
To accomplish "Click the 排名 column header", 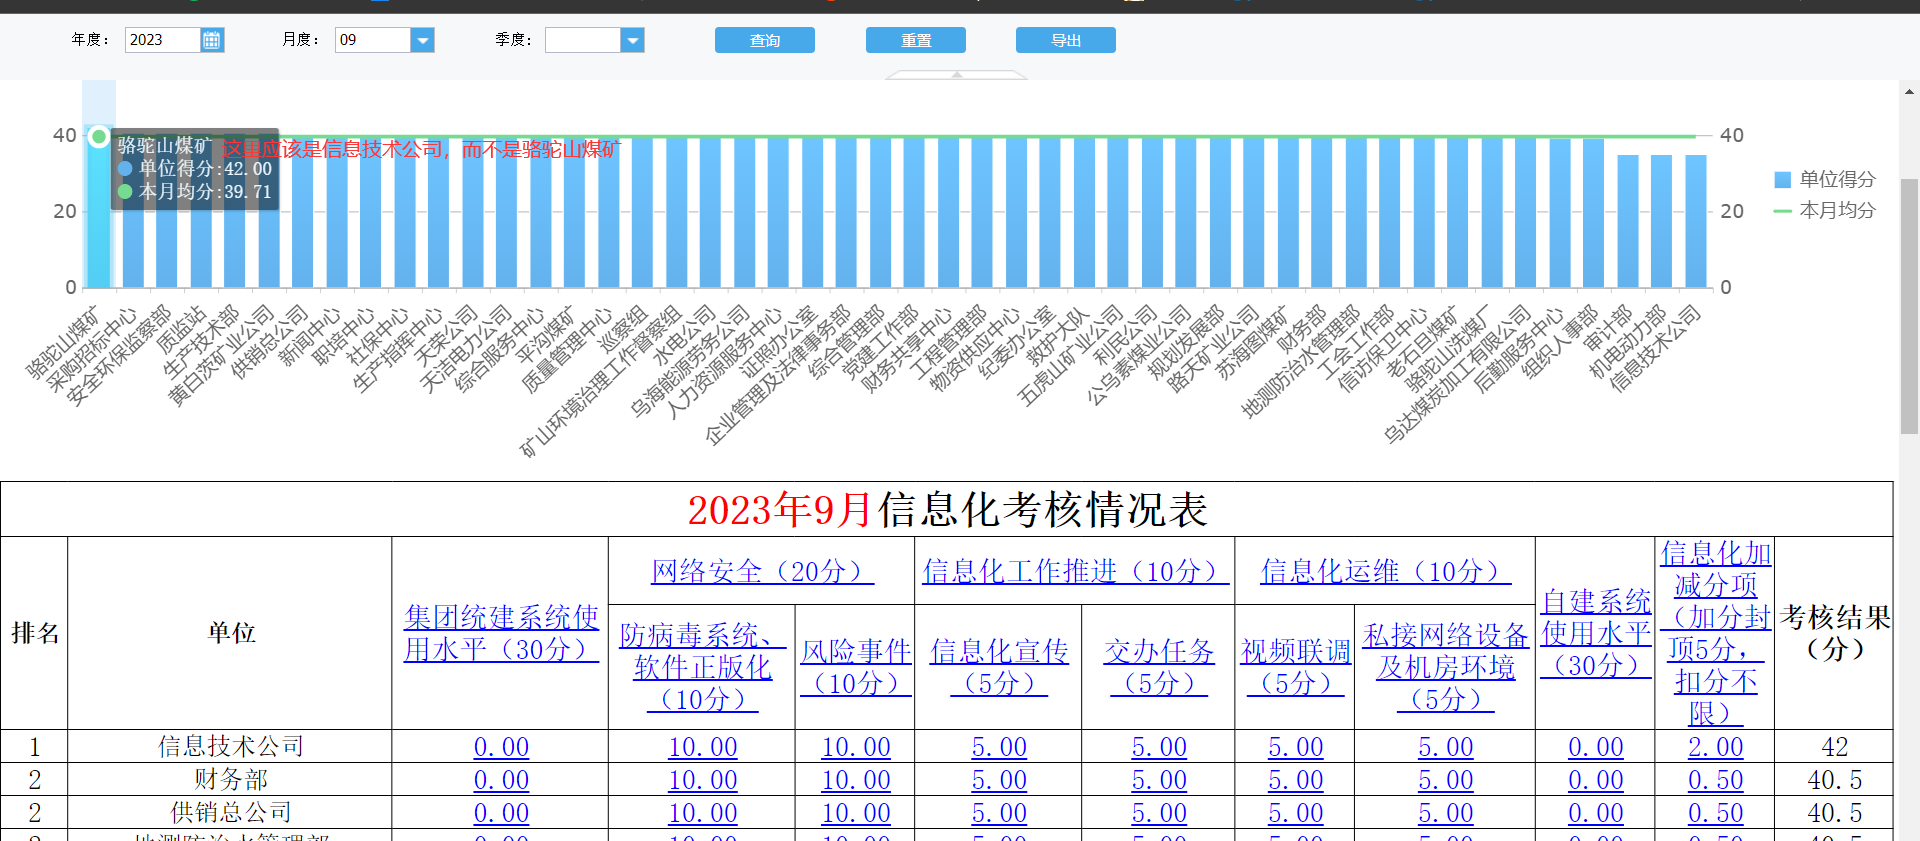I will pyautogui.click(x=35, y=633).
